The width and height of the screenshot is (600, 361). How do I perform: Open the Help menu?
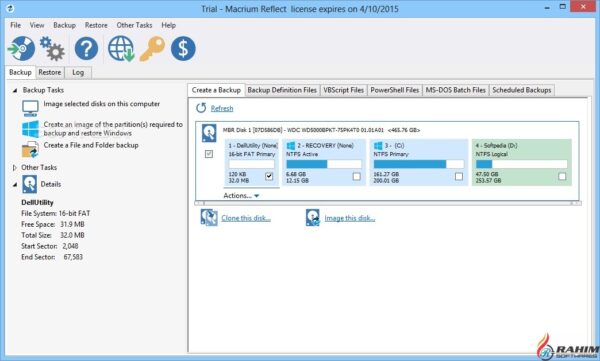[x=168, y=25]
